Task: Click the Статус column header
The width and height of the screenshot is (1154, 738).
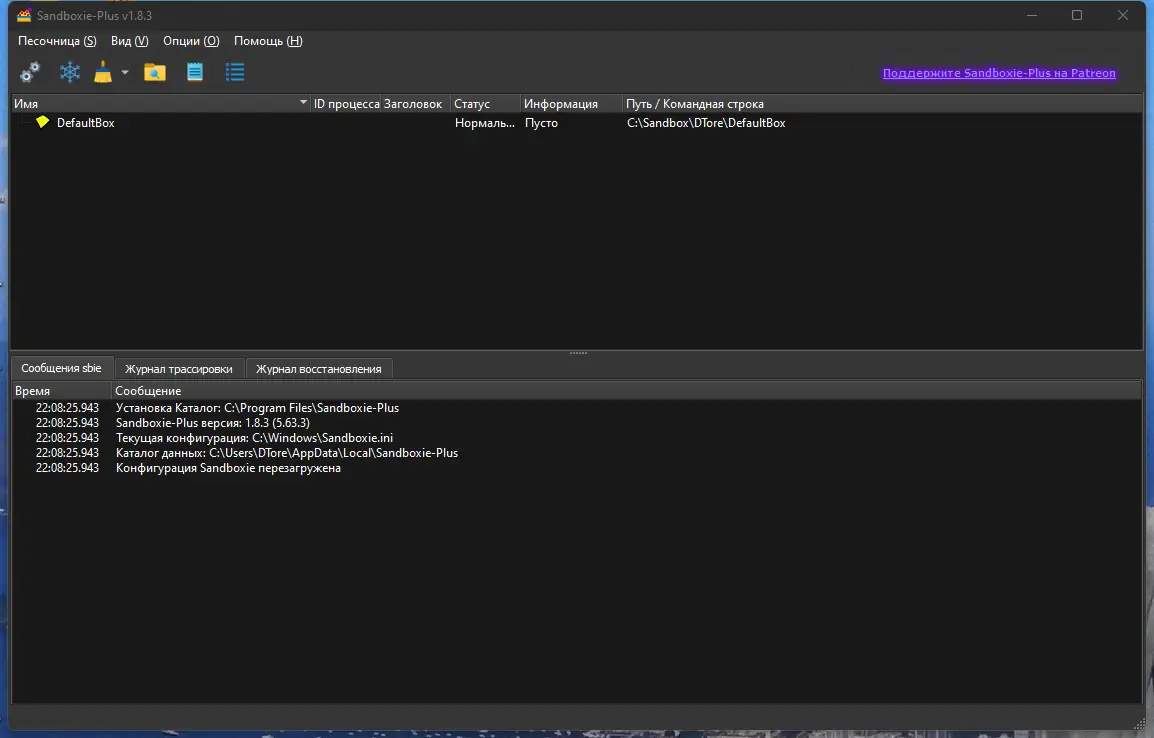Action: pos(486,104)
